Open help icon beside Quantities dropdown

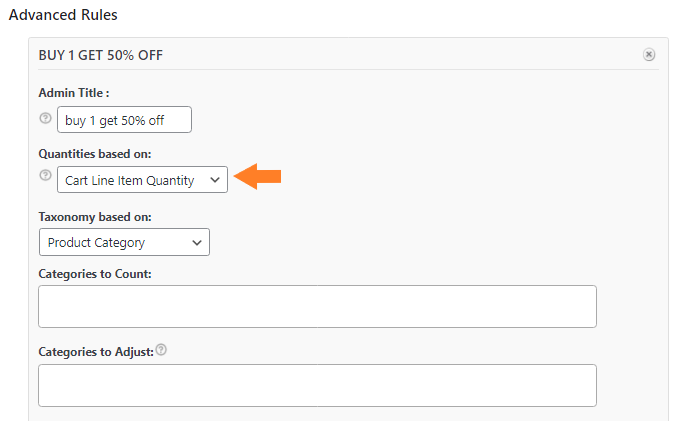(45, 175)
